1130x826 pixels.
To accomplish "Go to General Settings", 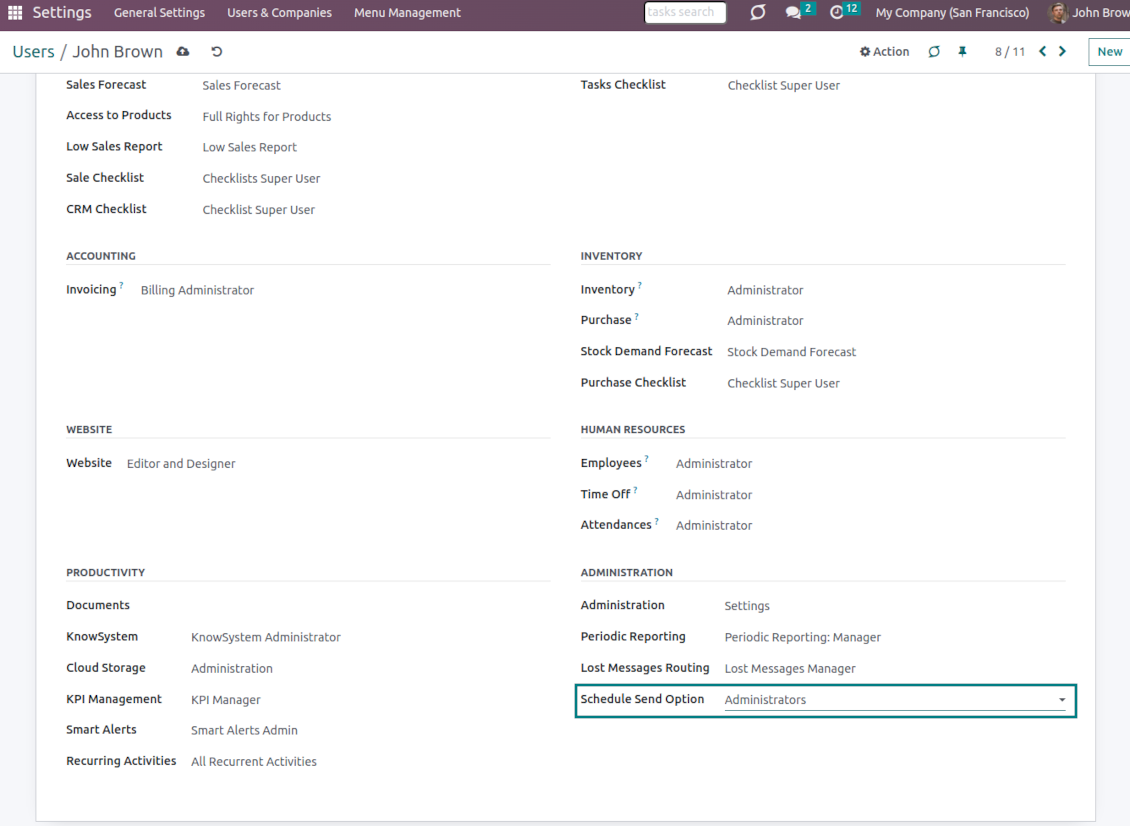I will pyautogui.click(x=159, y=13).
